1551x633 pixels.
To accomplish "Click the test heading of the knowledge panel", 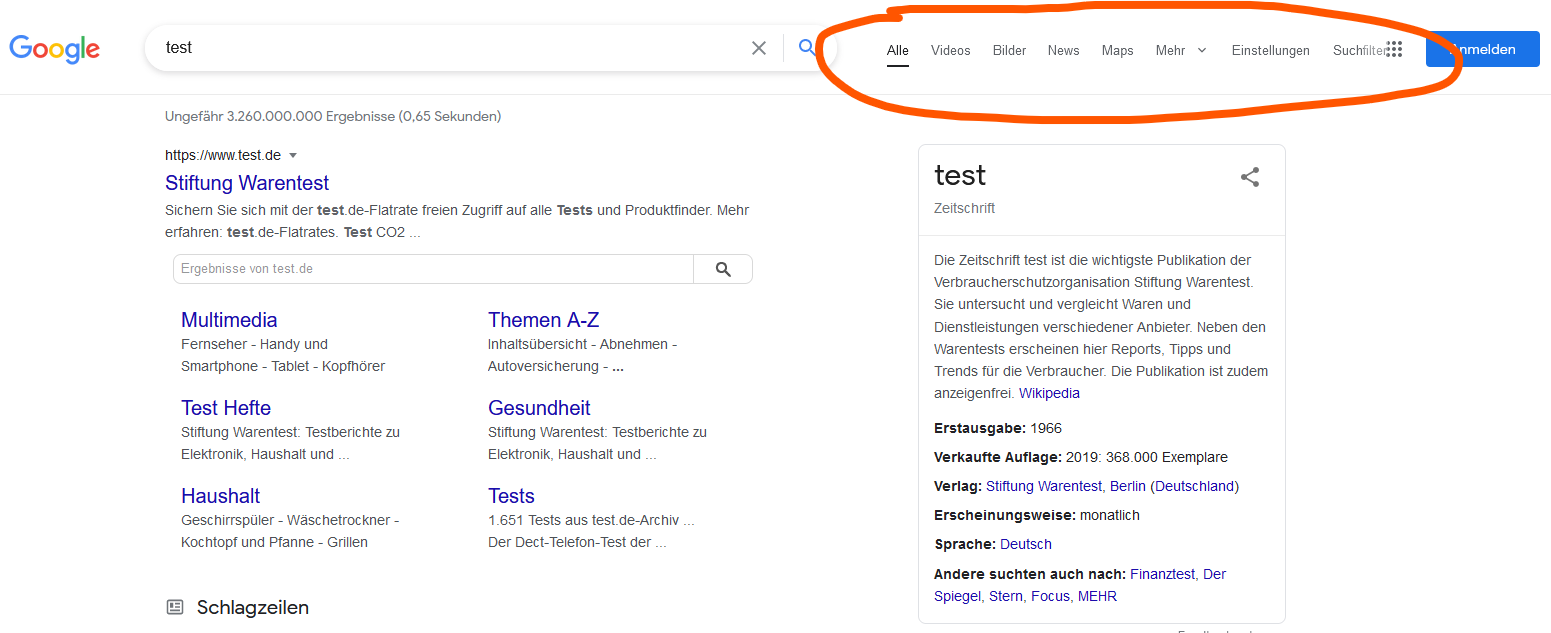I will coord(960,175).
